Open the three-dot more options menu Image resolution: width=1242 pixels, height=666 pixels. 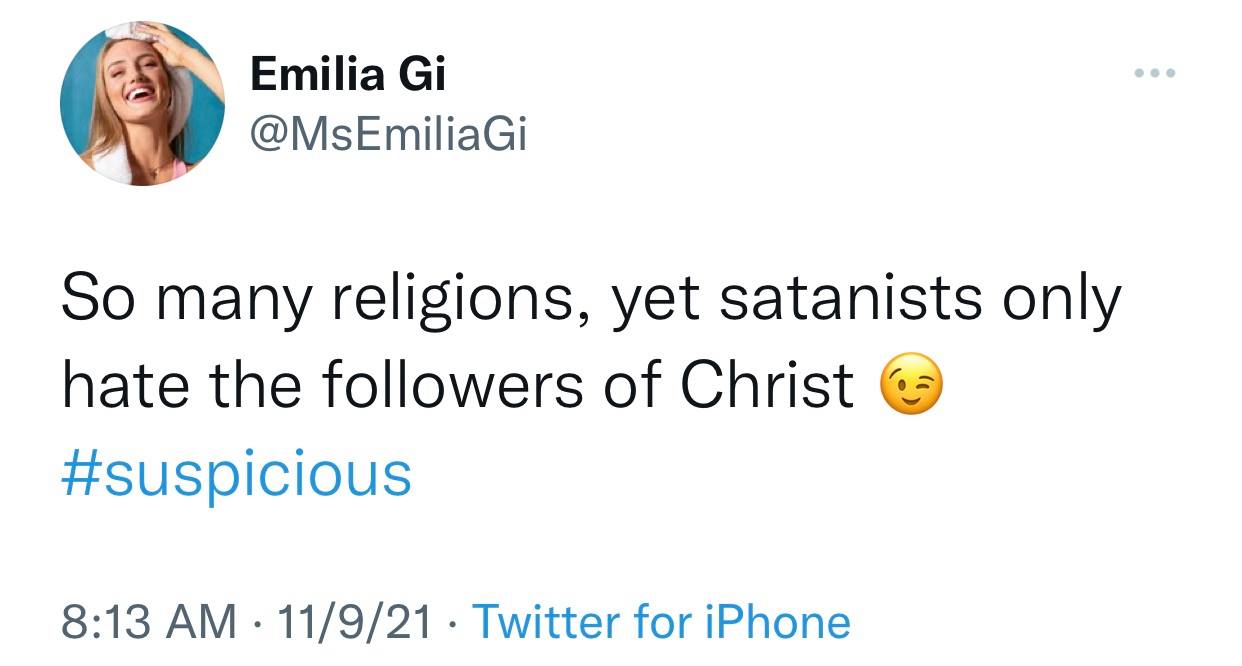pos(1155,73)
